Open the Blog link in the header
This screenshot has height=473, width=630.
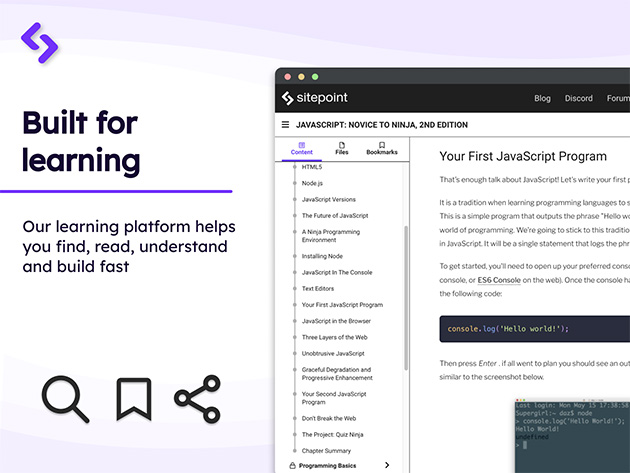coord(542,98)
